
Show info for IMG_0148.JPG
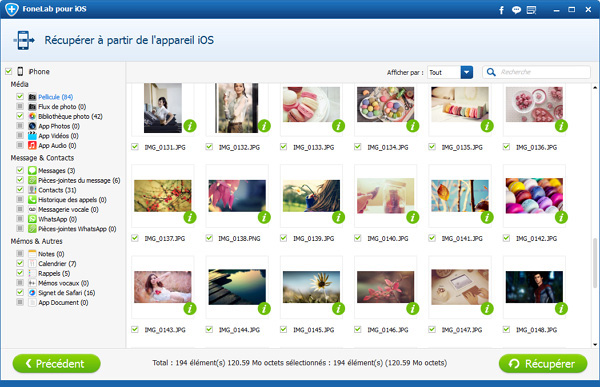561,308
